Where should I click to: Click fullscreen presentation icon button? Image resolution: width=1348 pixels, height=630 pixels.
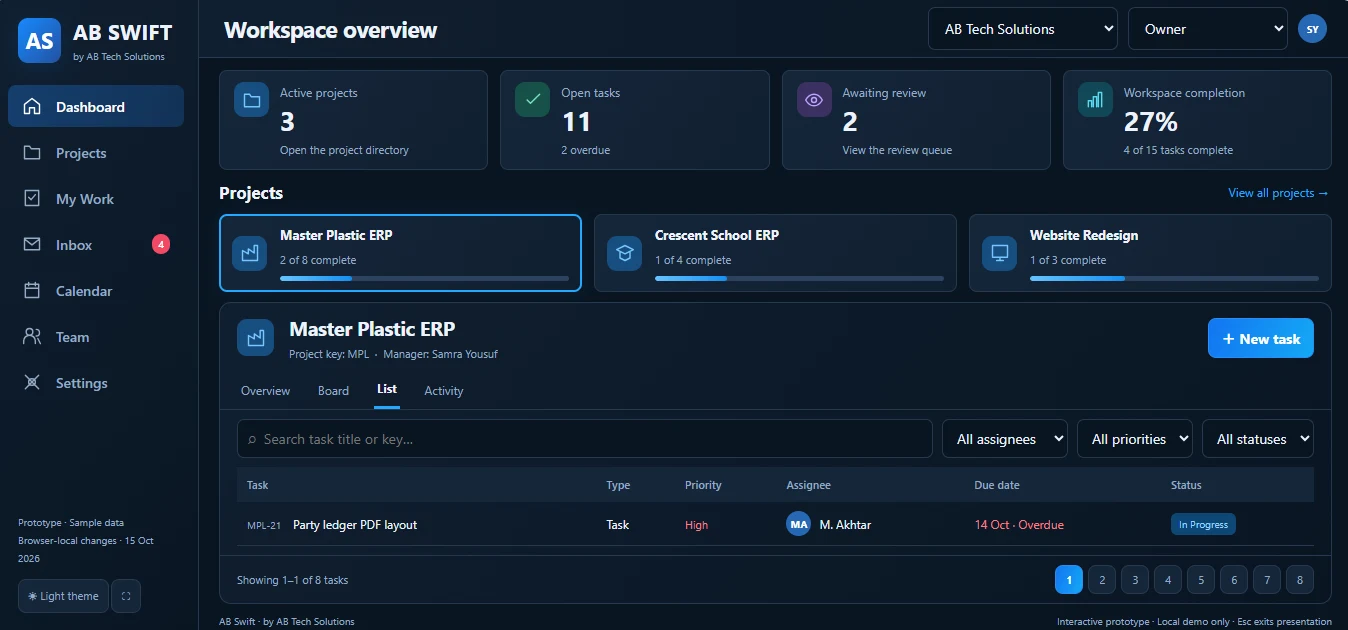click(x=126, y=596)
